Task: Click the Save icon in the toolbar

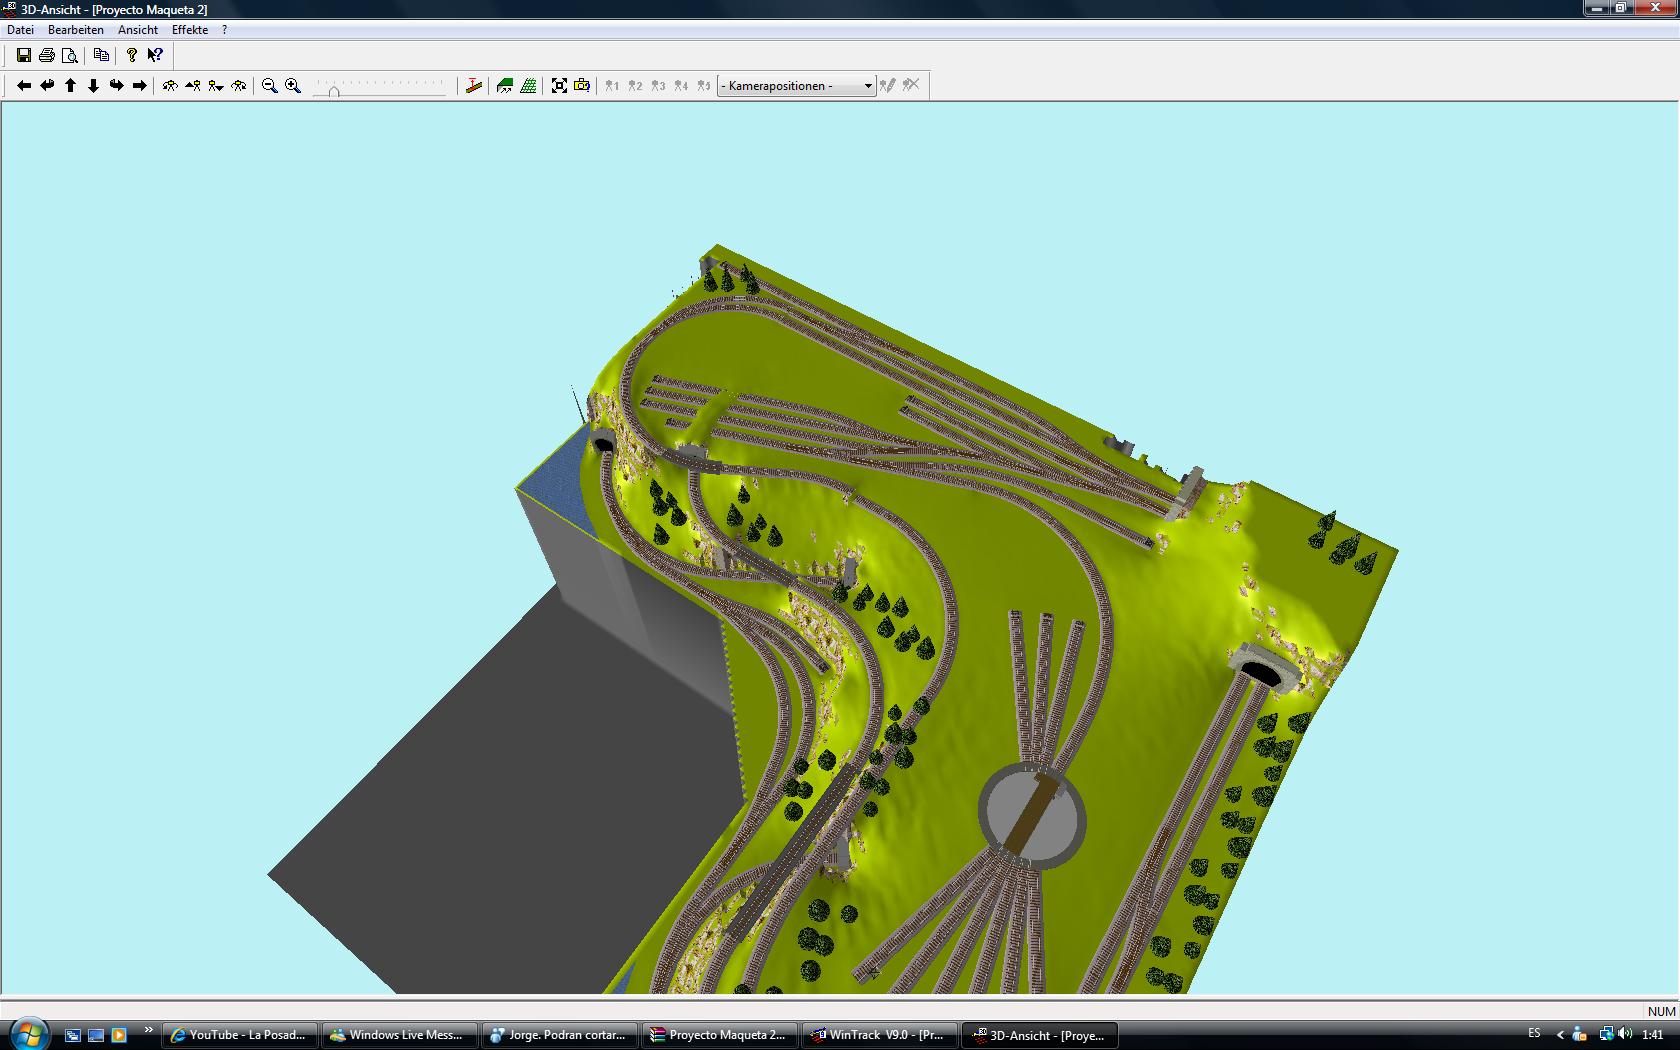Action: (24, 56)
